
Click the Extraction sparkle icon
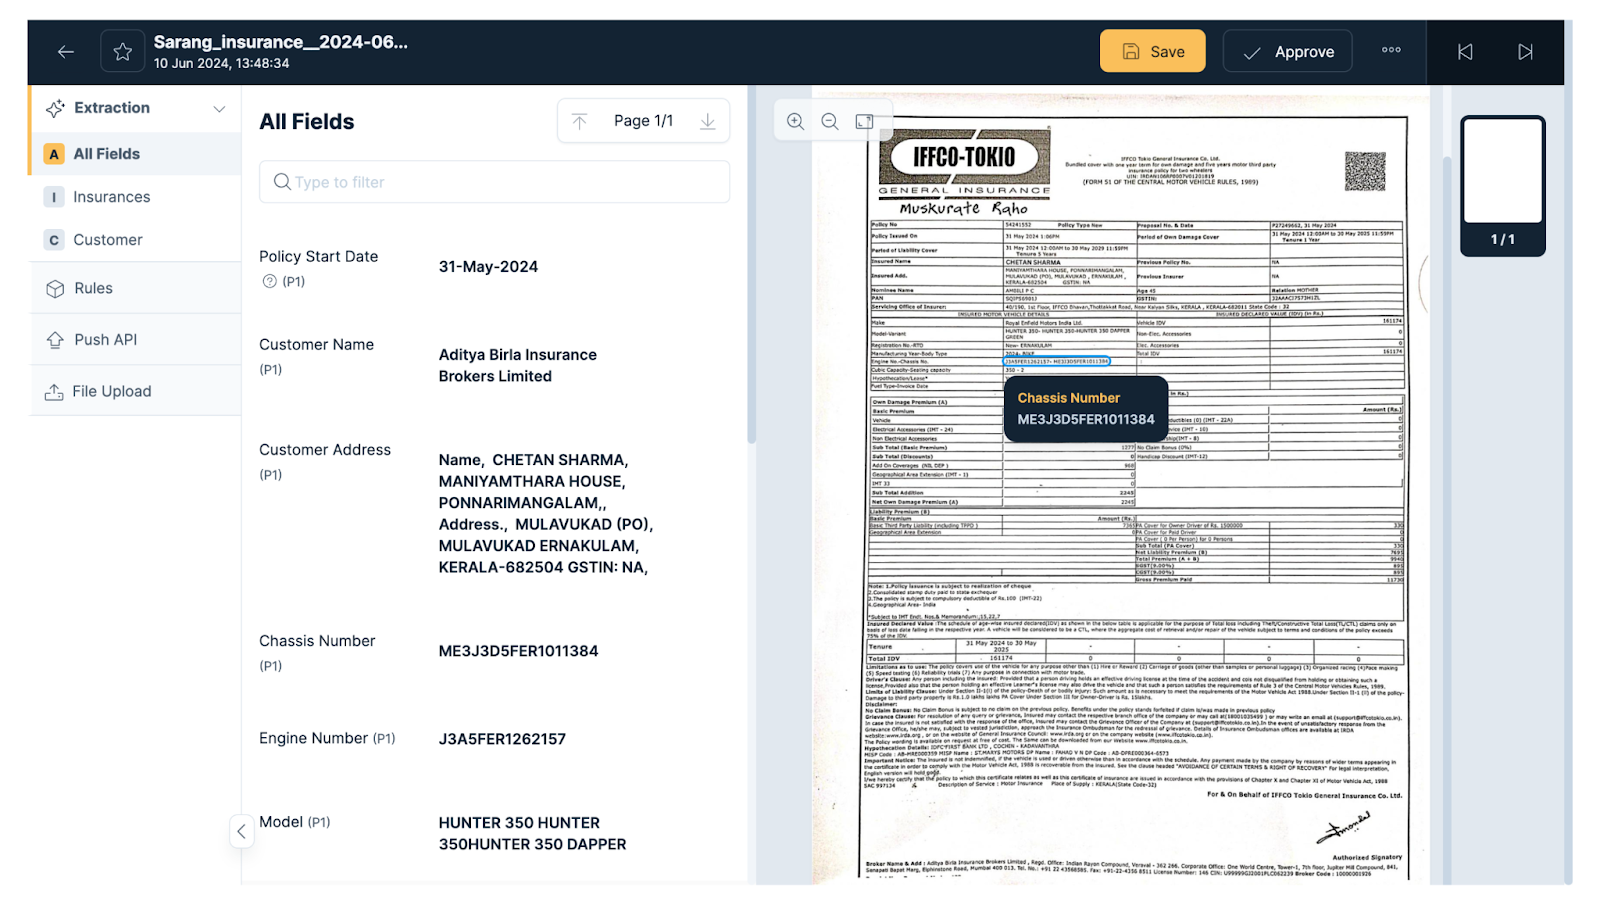[55, 108]
